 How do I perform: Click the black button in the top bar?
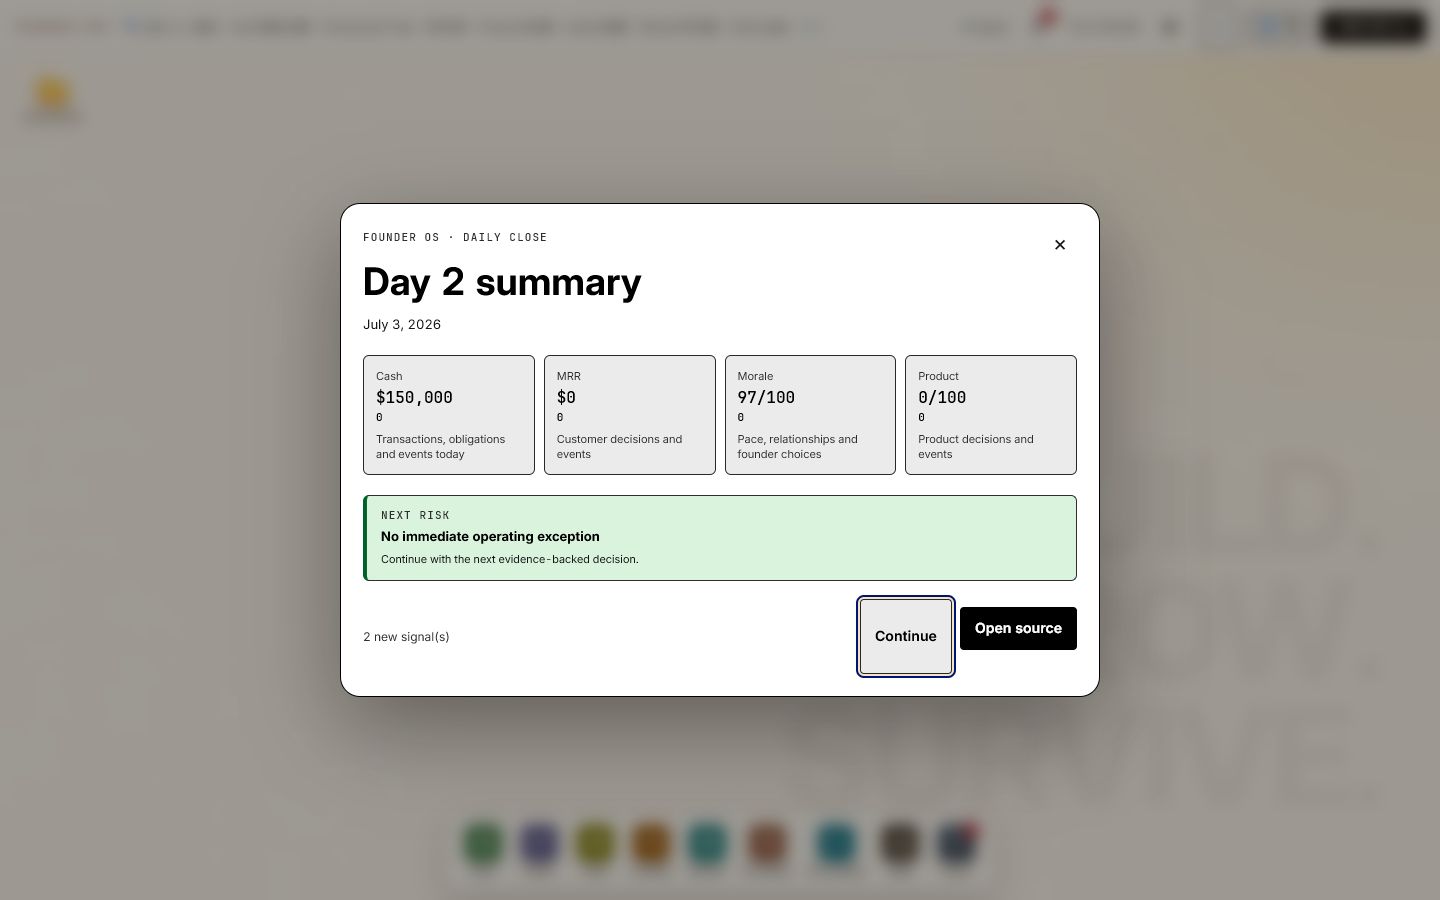point(1372,27)
